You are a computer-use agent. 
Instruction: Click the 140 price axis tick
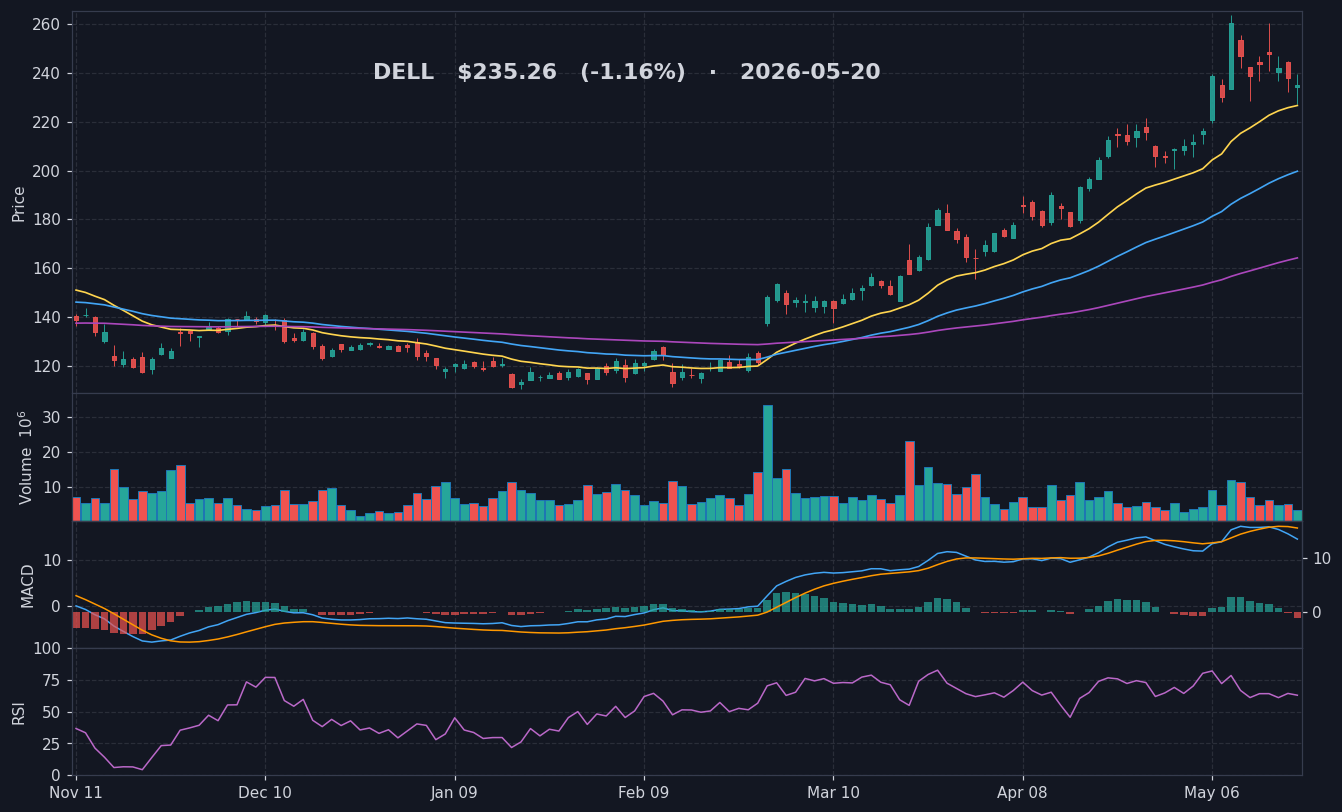click(x=45, y=317)
